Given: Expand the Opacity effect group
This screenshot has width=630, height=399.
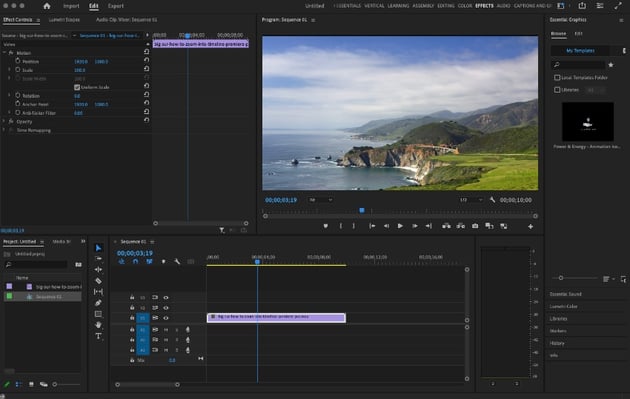Looking at the screenshot, I should pos(4,121).
